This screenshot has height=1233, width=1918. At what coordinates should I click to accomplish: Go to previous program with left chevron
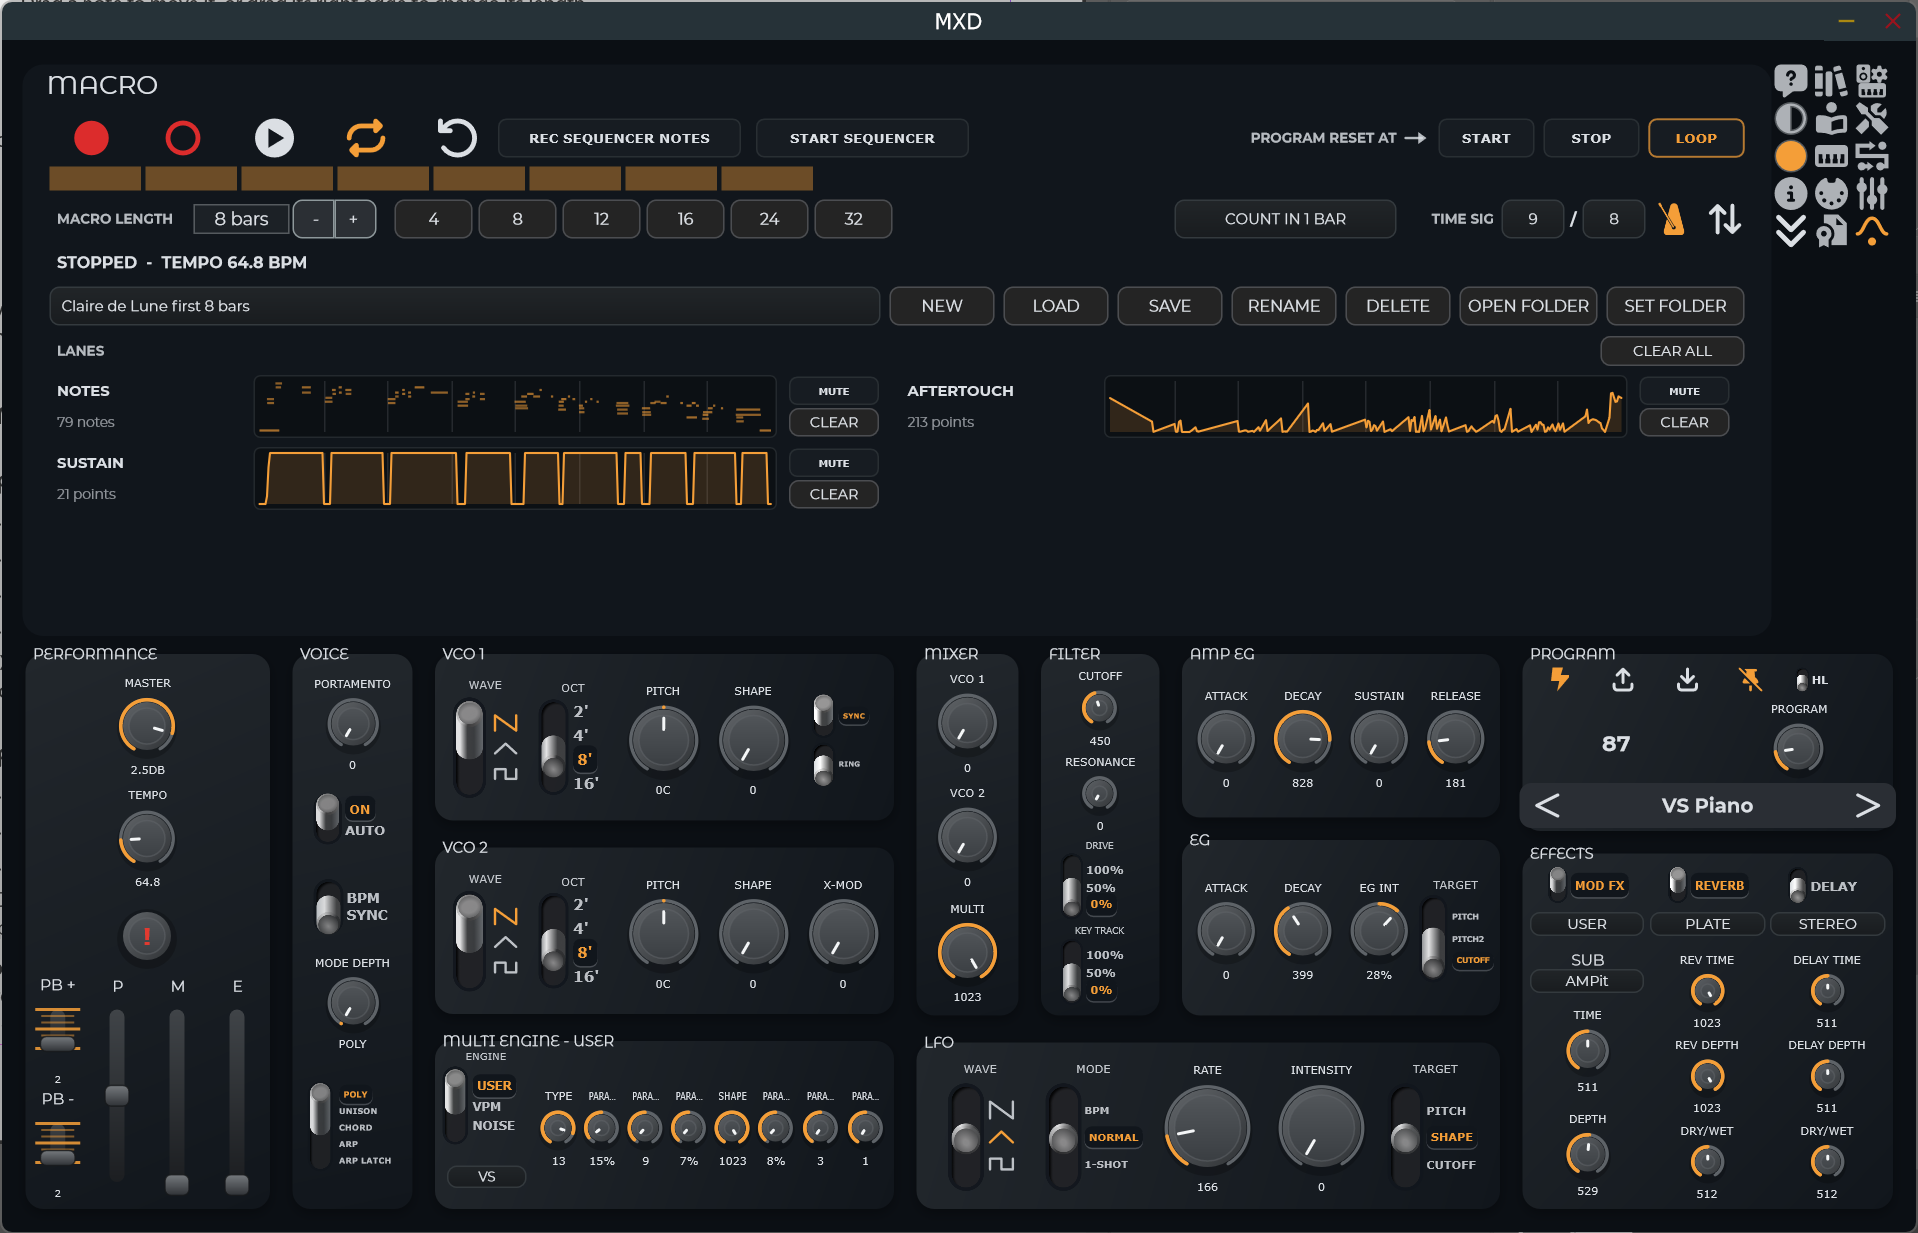pyautogui.click(x=1547, y=805)
